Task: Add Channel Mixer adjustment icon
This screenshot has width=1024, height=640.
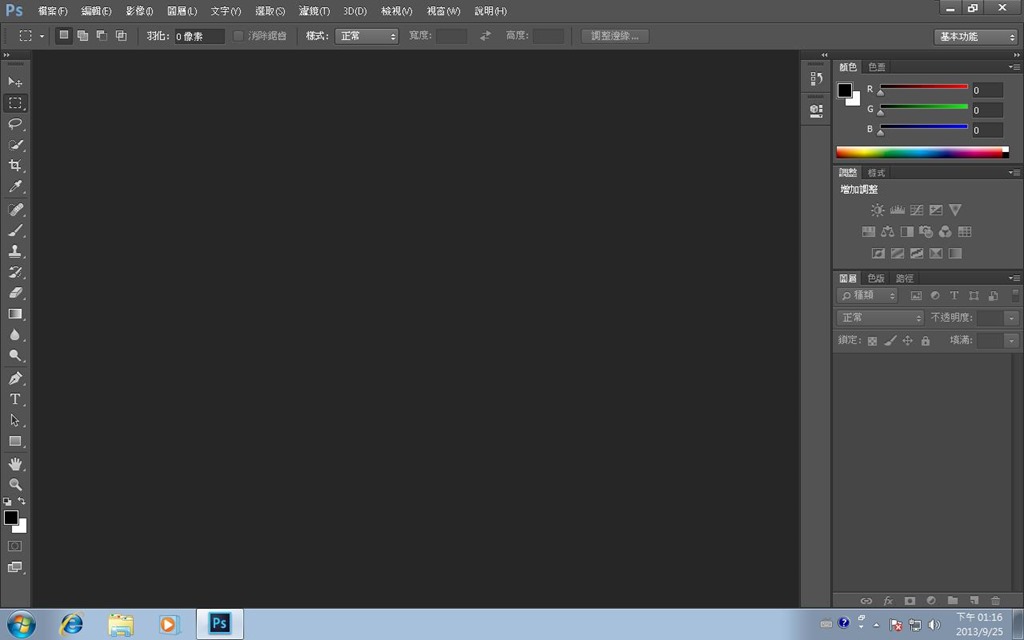Action: click(x=945, y=232)
